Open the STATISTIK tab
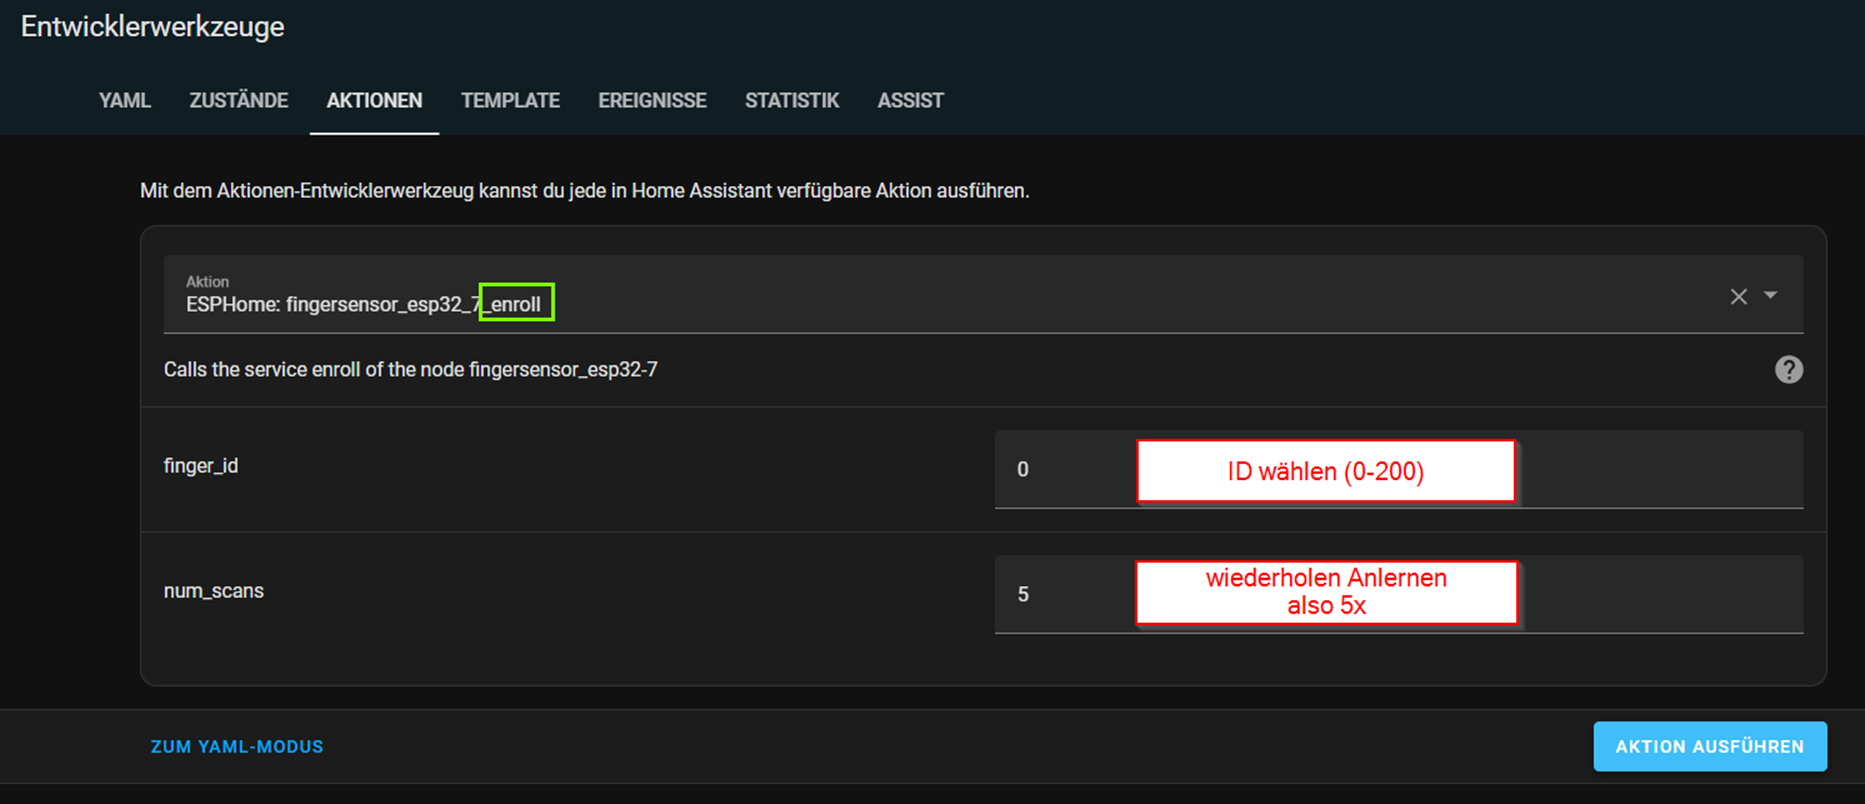This screenshot has width=1865, height=804. pos(791,100)
